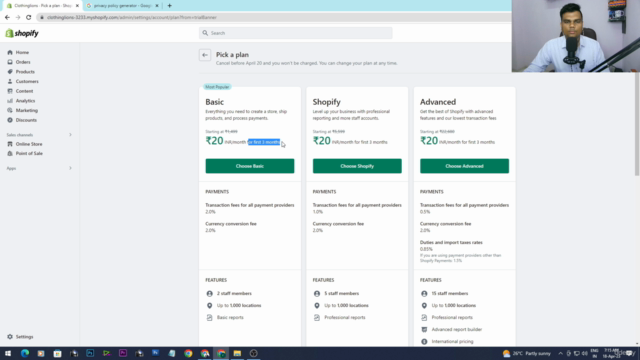Screen dimensions: 640x360
Task: Show hidden system tray icons
Action: pyautogui.click(x=560, y=353)
